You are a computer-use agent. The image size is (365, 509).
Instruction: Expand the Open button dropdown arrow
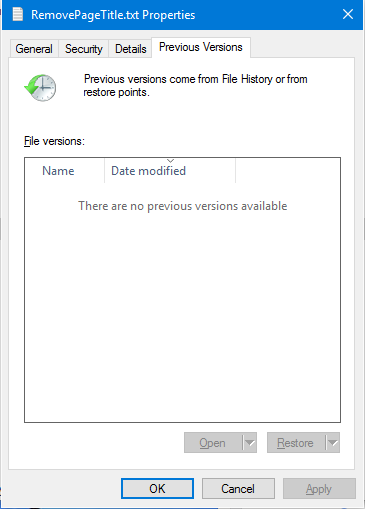(x=250, y=443)
